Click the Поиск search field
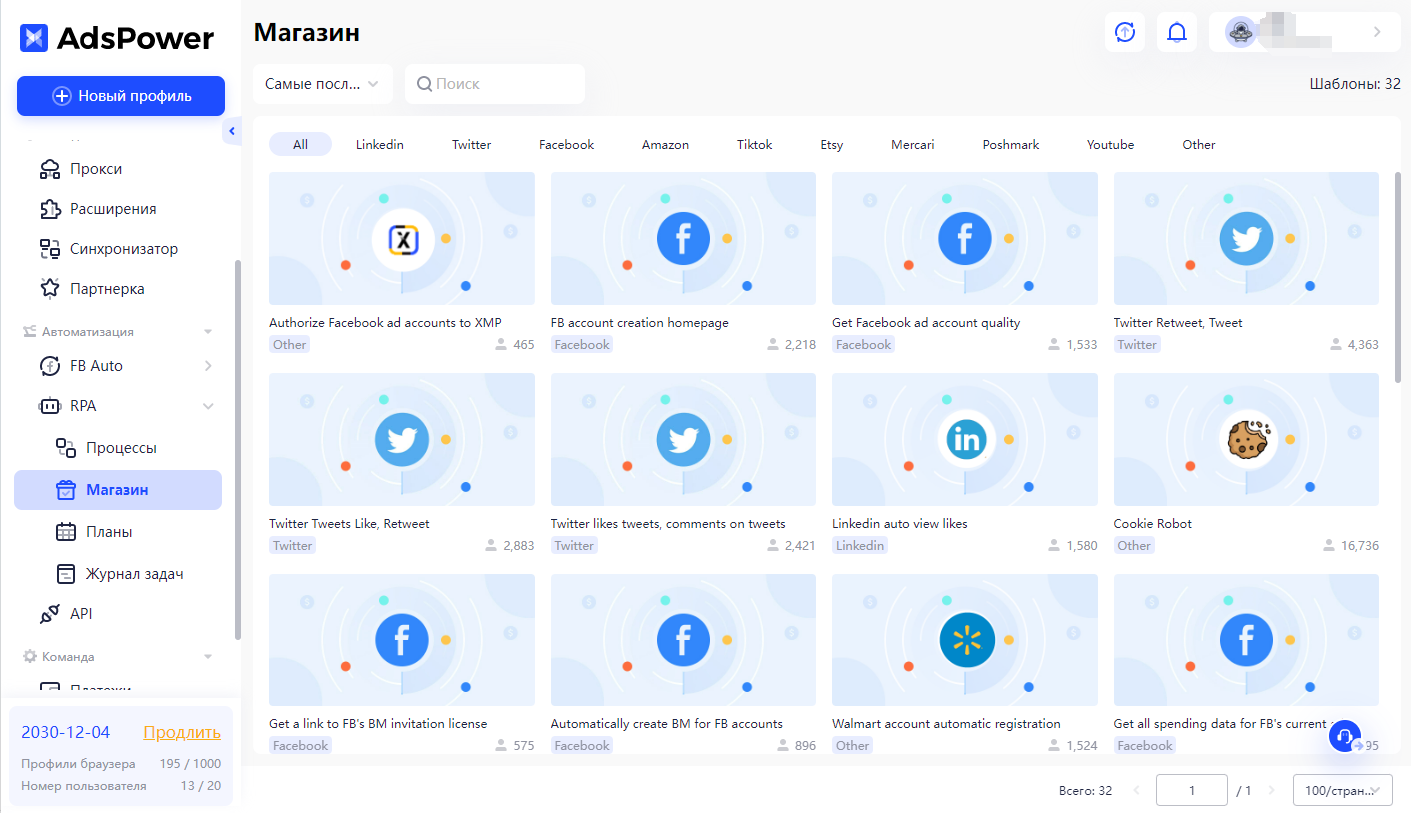The height and width of the screenshot is (813, 1411). pyautogui.click(x=495, y=84)
